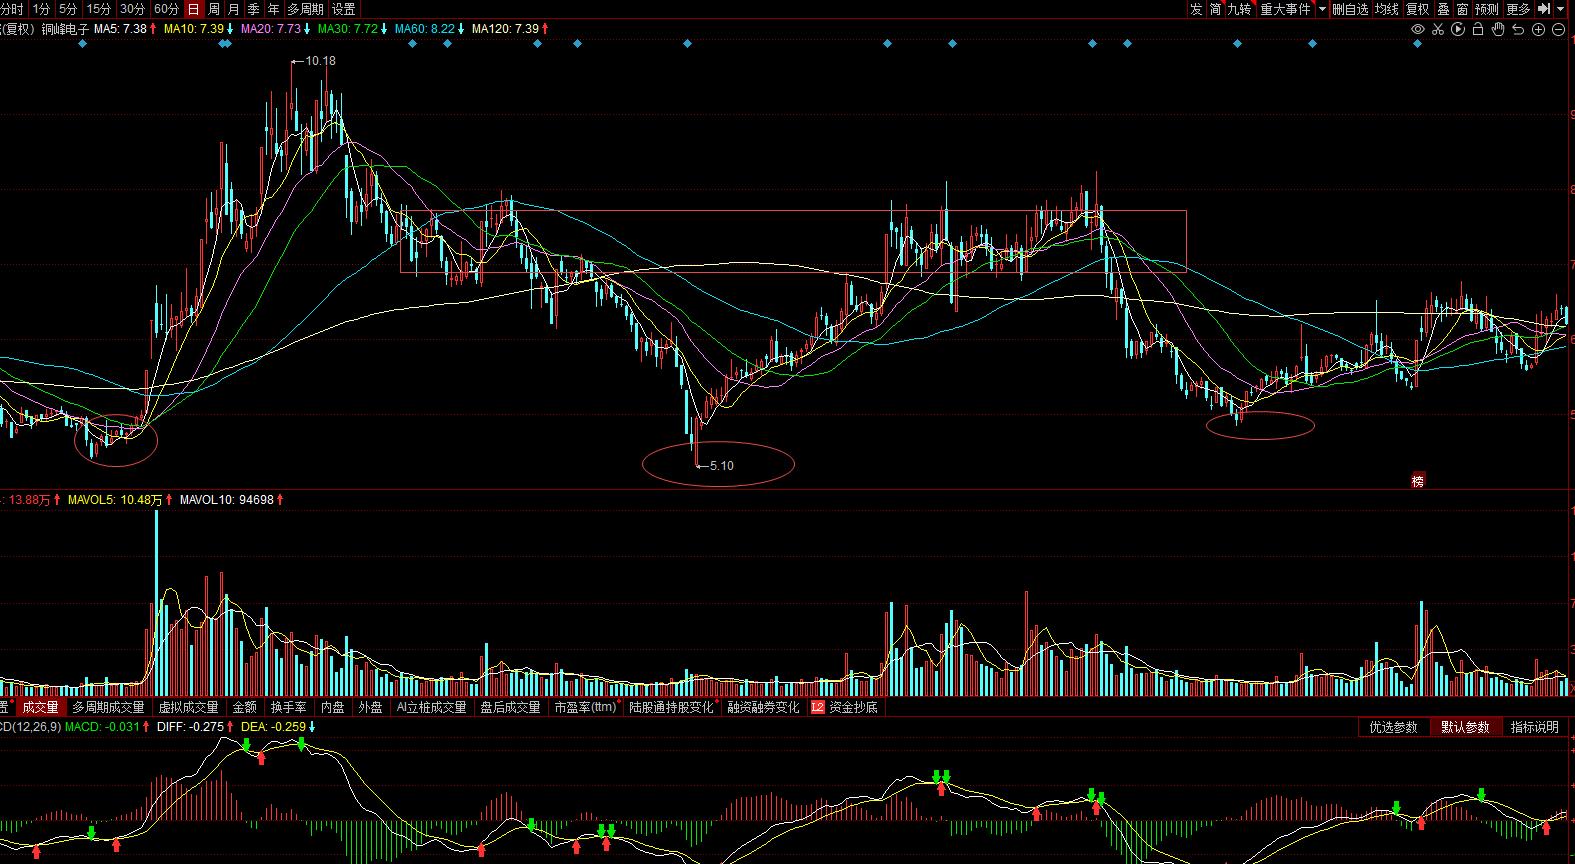Click the 10.18 high price label
Screen dimensions: 1575x864
[320, 61]
